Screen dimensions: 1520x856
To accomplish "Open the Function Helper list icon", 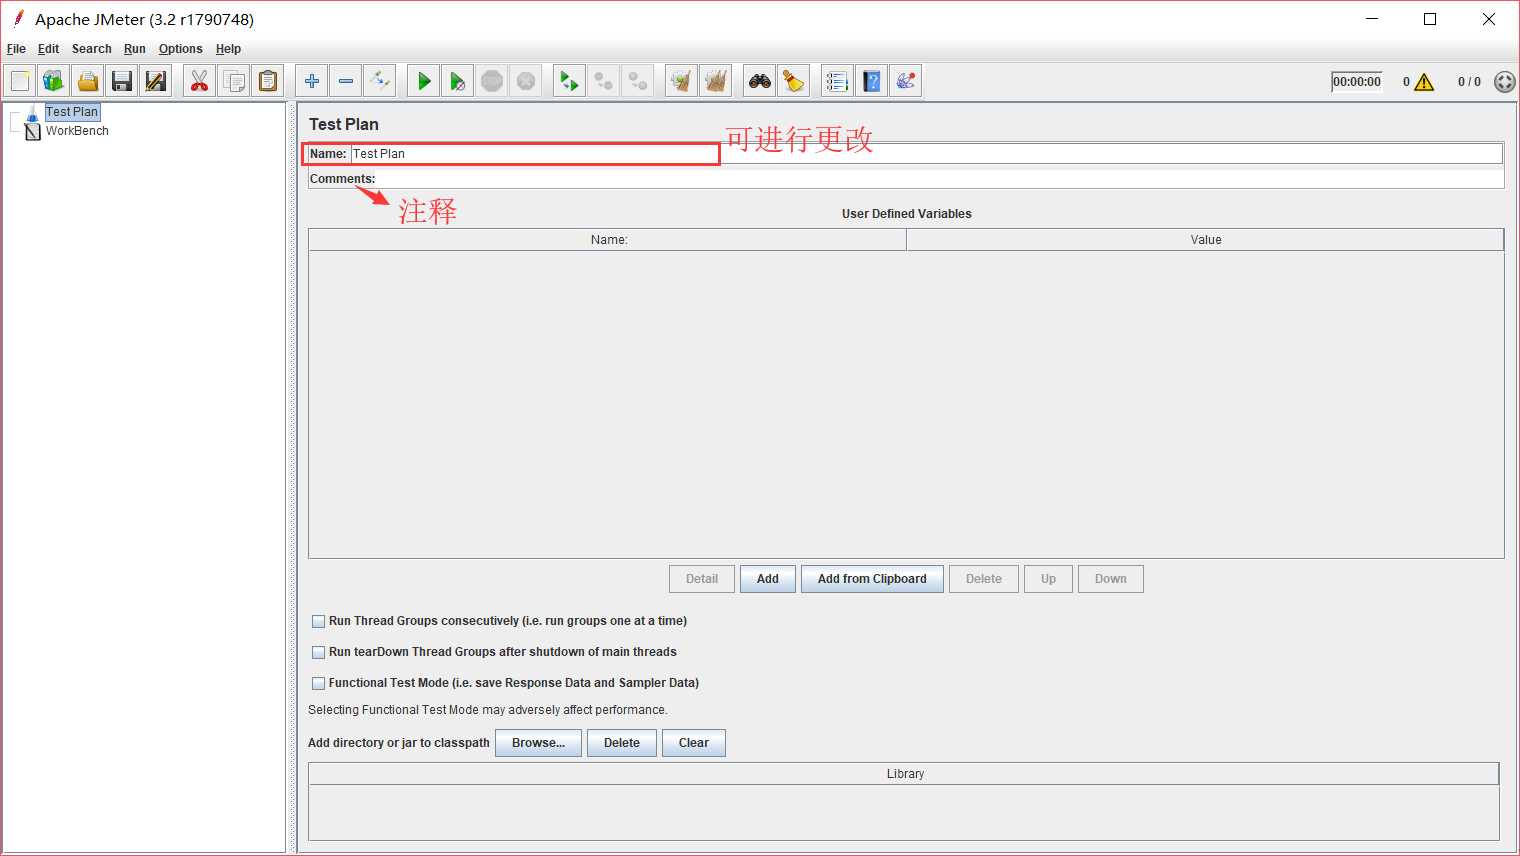I will pyautogui.click(x=838, y=81).
